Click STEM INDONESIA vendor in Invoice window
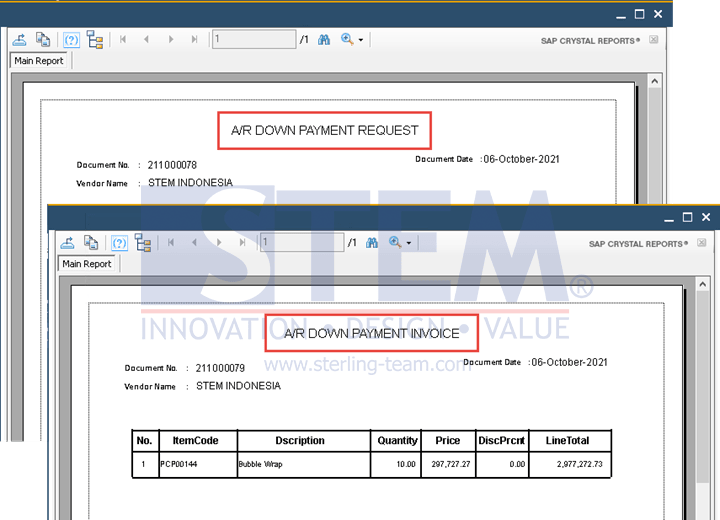This screenshot has height=520, width=720. click(238, 386)
